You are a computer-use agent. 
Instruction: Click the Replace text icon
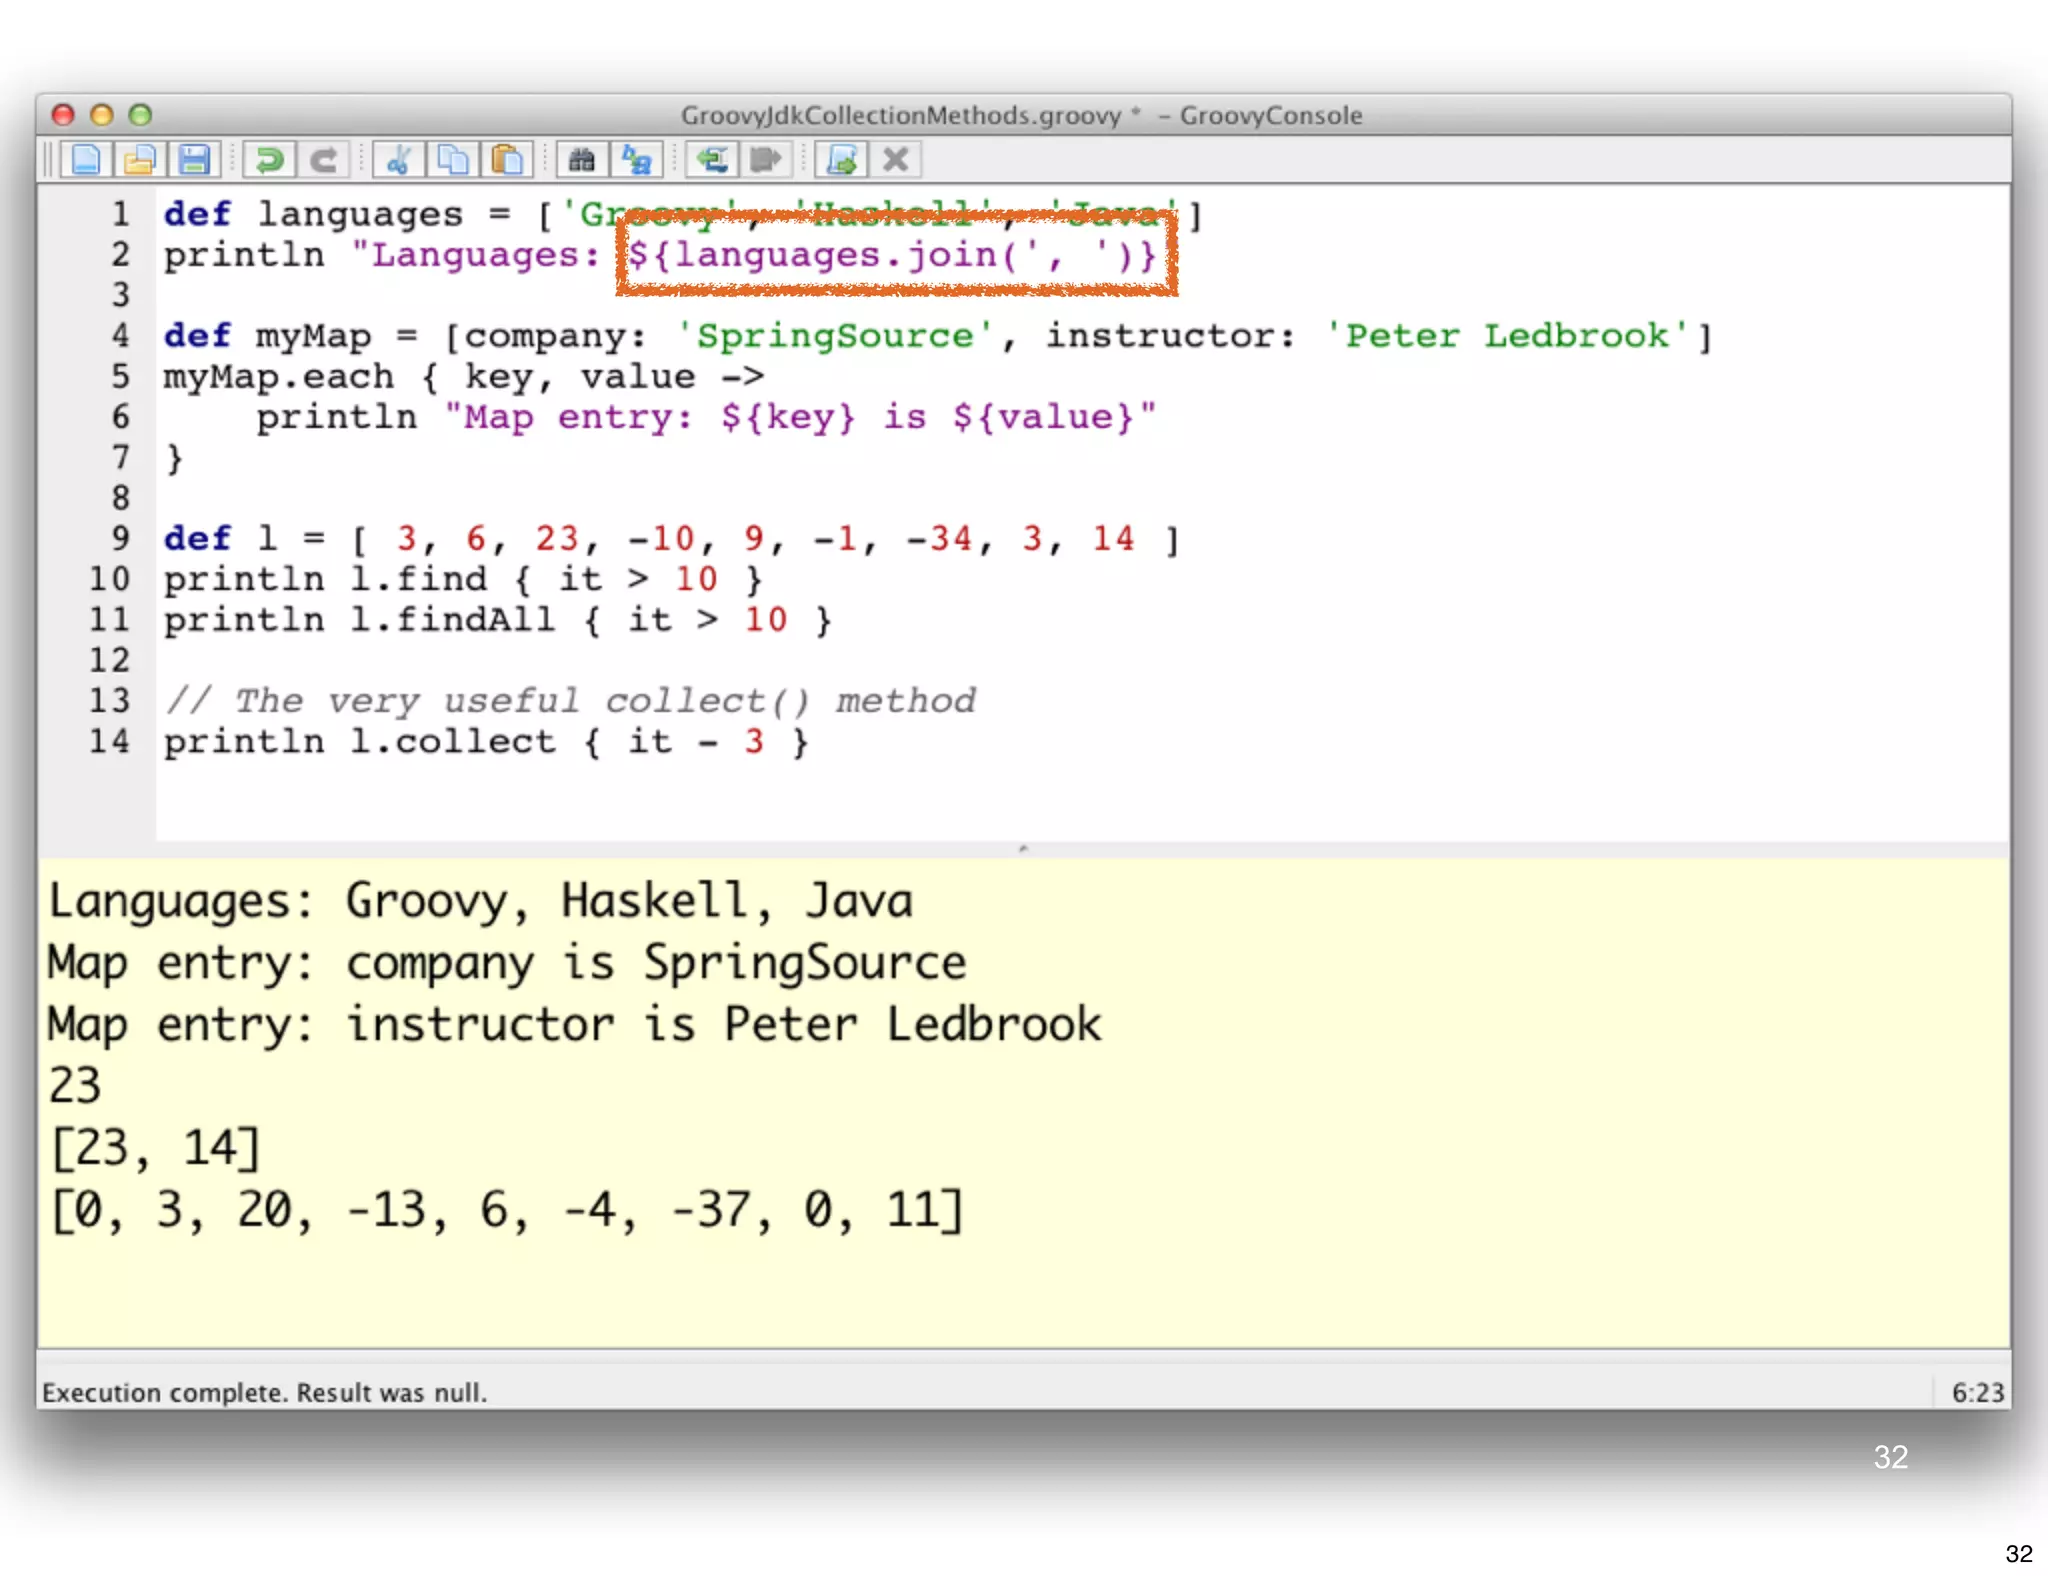click(x=636, y=160)
